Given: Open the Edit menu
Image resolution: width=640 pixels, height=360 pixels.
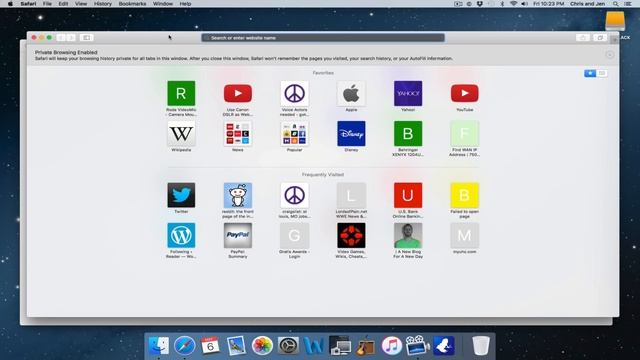Looking at the screenshot, I should [63, 4].
